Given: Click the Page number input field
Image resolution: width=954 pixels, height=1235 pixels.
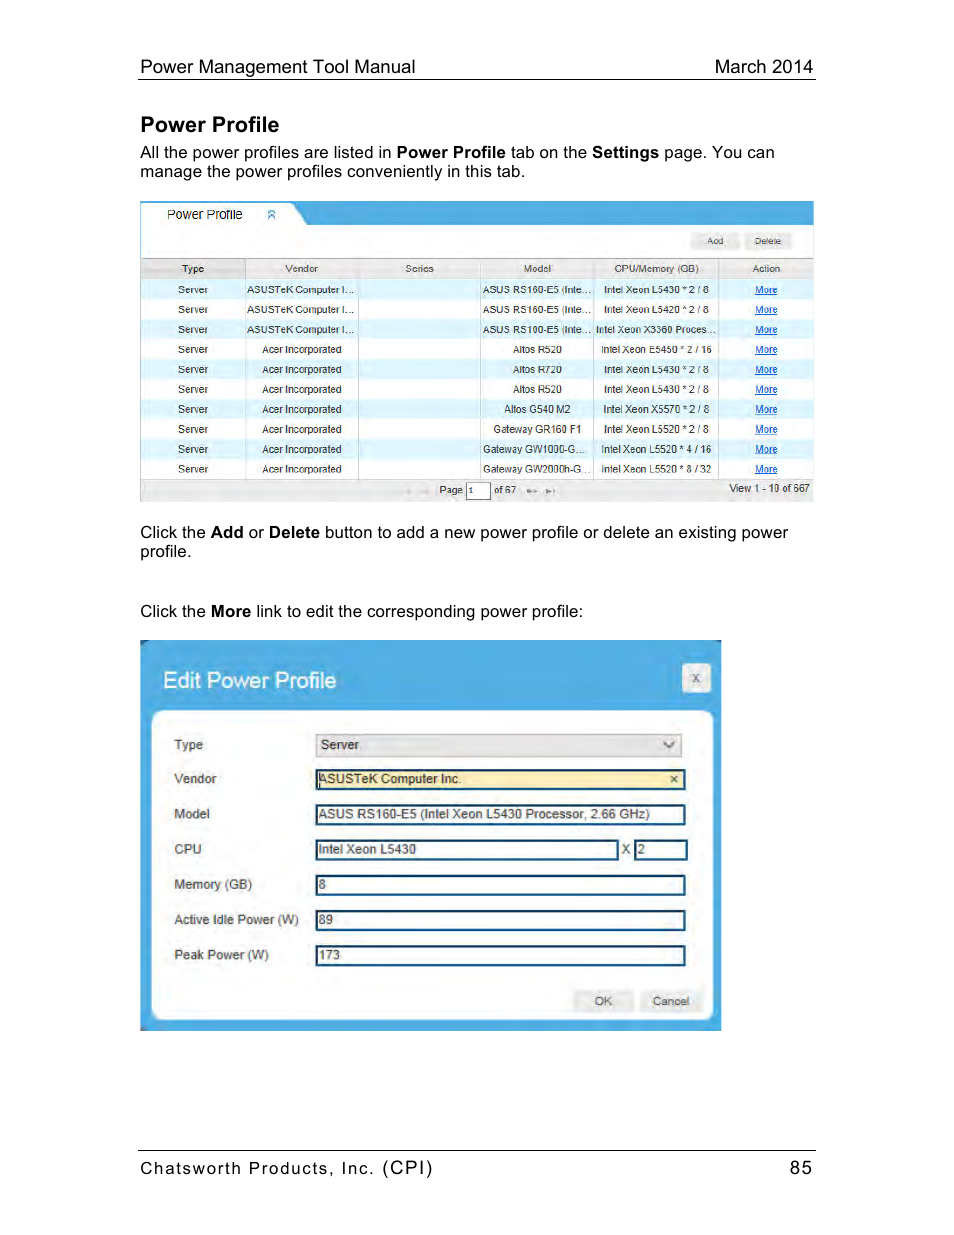Looking at the screenshot, I should [478, 491].
